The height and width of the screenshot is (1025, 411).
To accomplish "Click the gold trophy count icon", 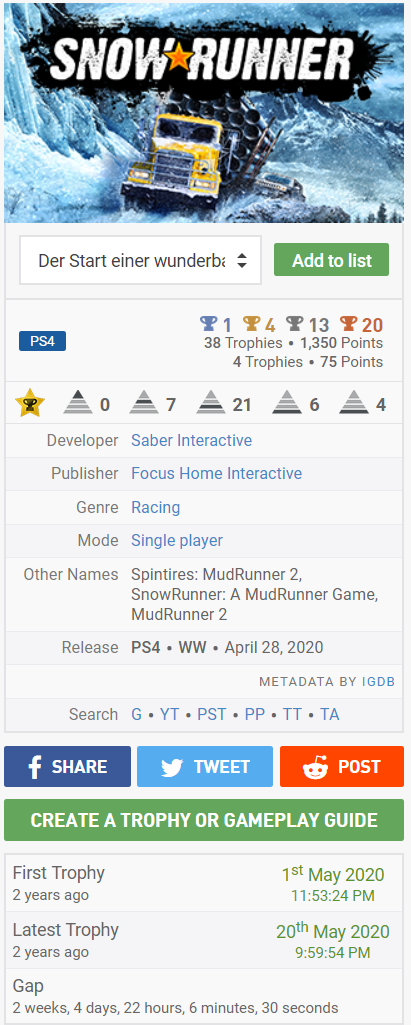I will [x=252, y=324].
